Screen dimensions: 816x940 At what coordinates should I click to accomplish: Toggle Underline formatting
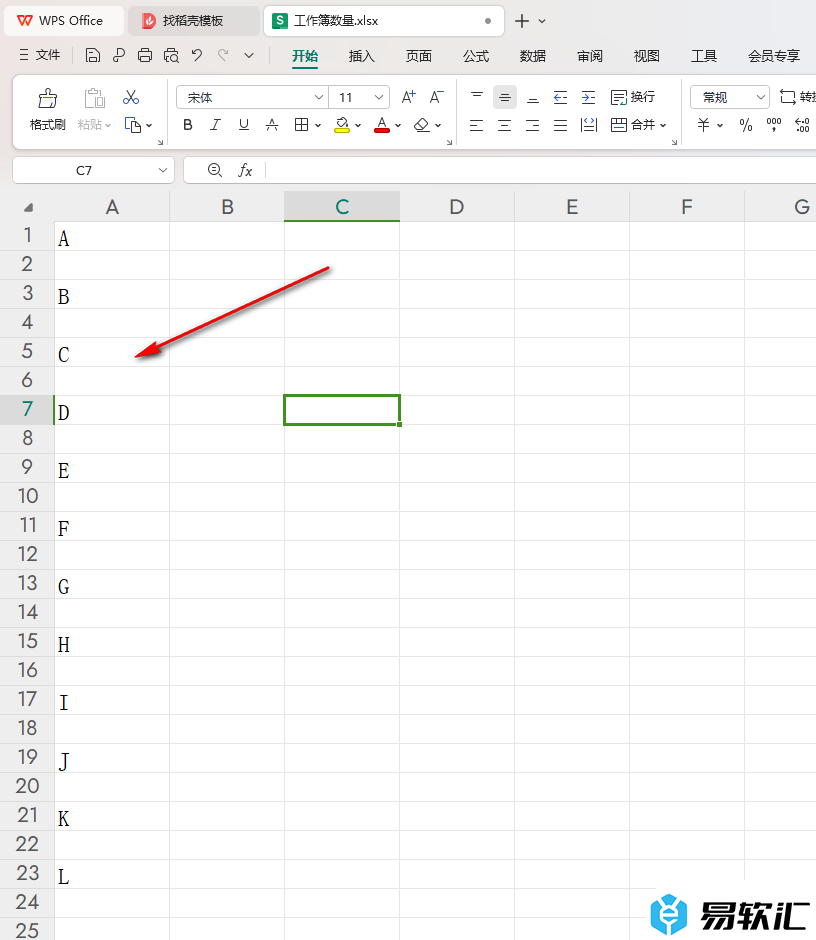coord(243,125)
